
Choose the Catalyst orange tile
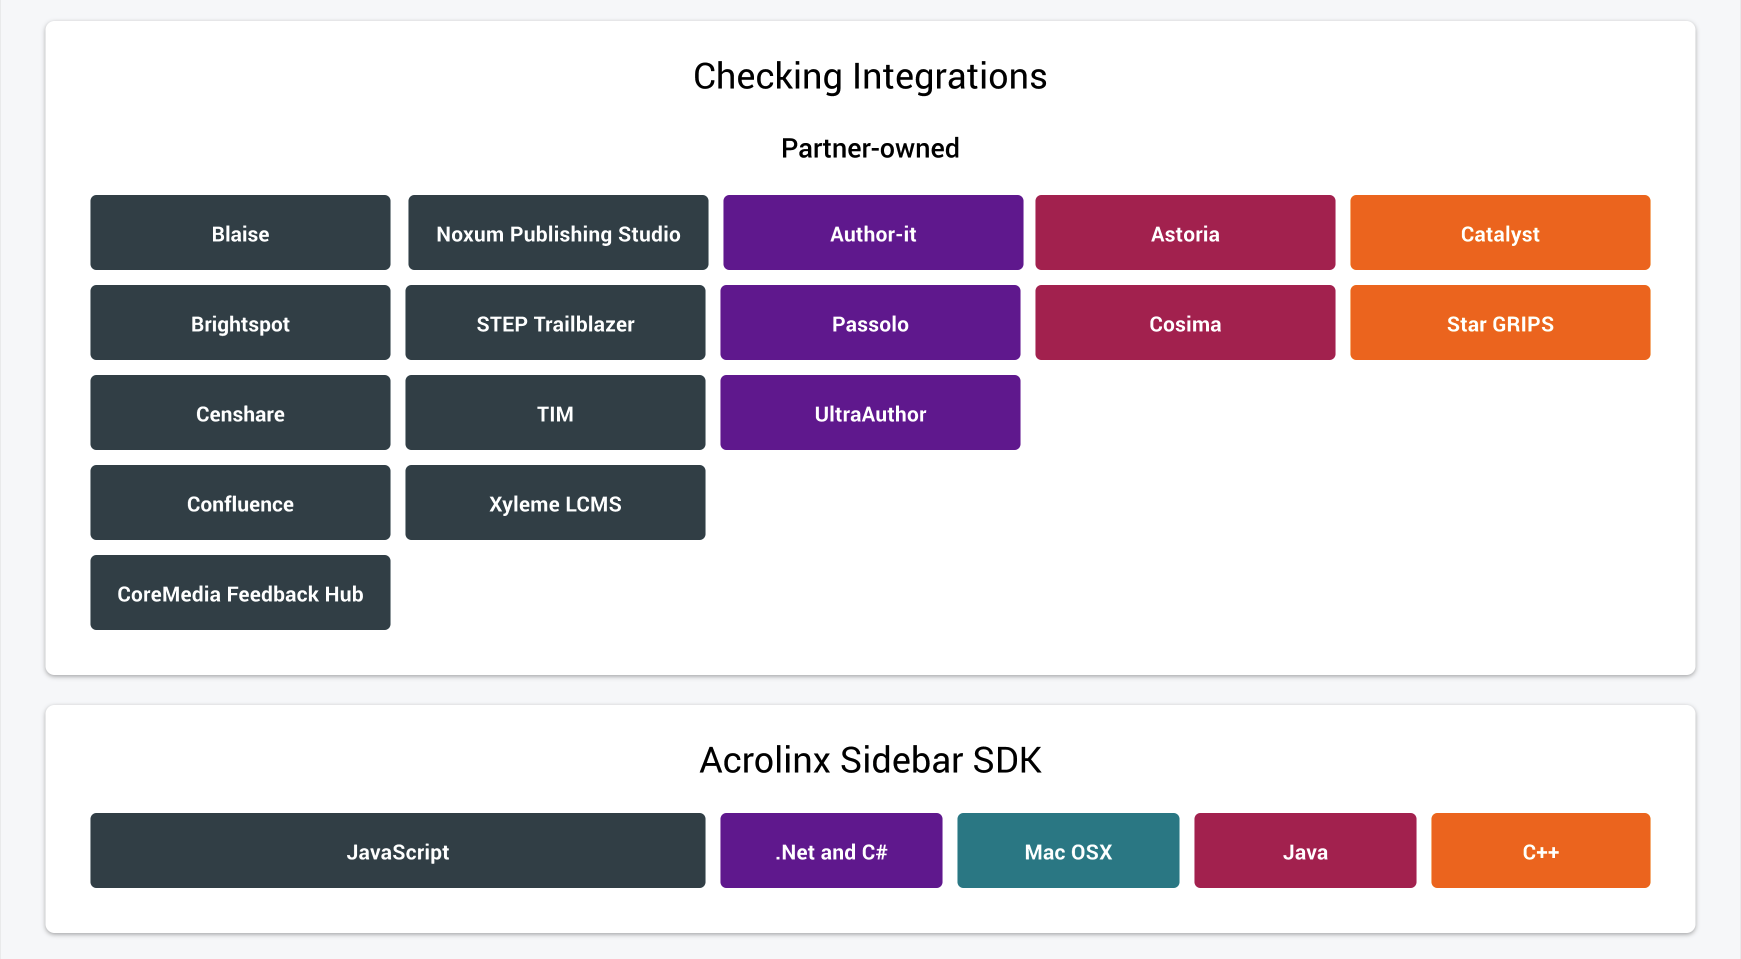coord(1500,232)
